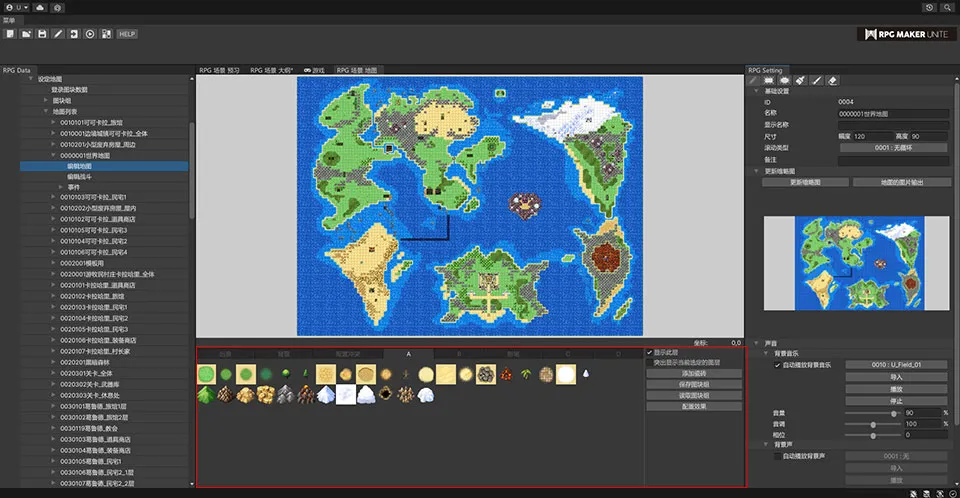Collapse the 0000001世界地图 tree node
Viewport: 960px width, 498px height.
click(x=53, y=156)
